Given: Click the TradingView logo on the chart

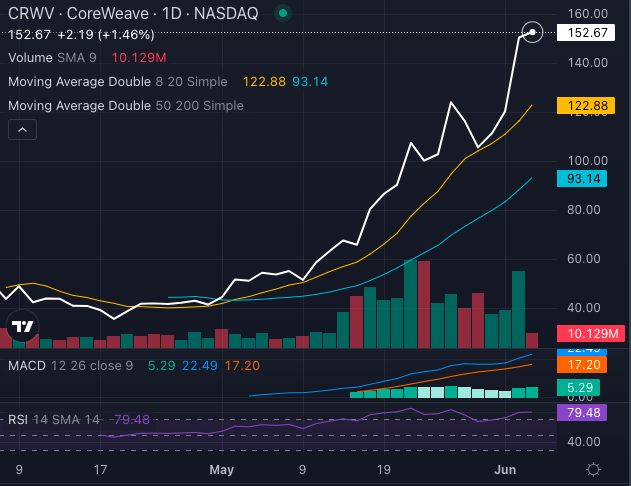Looking at the screenshot, I should (x=23, y=326).
